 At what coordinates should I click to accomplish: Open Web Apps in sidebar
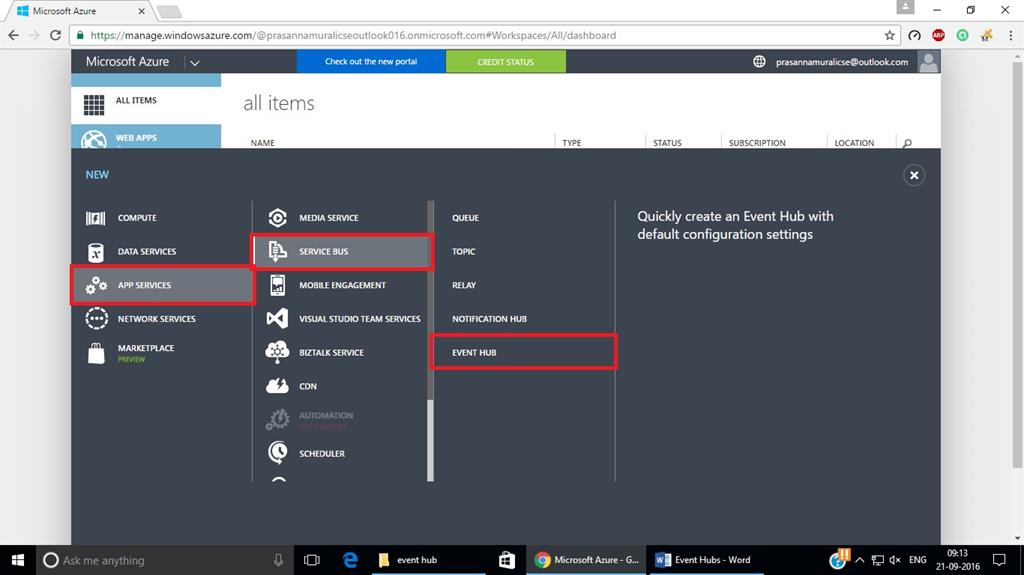point(146,137)
